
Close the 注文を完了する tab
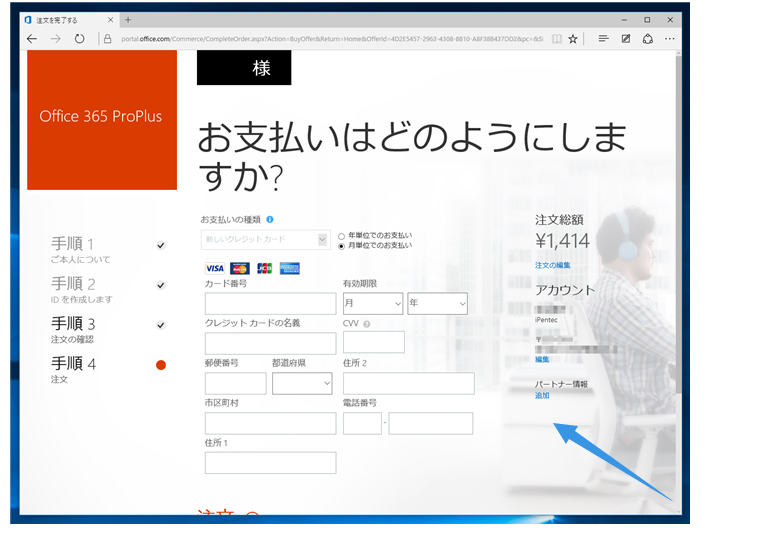click(111, 20)
